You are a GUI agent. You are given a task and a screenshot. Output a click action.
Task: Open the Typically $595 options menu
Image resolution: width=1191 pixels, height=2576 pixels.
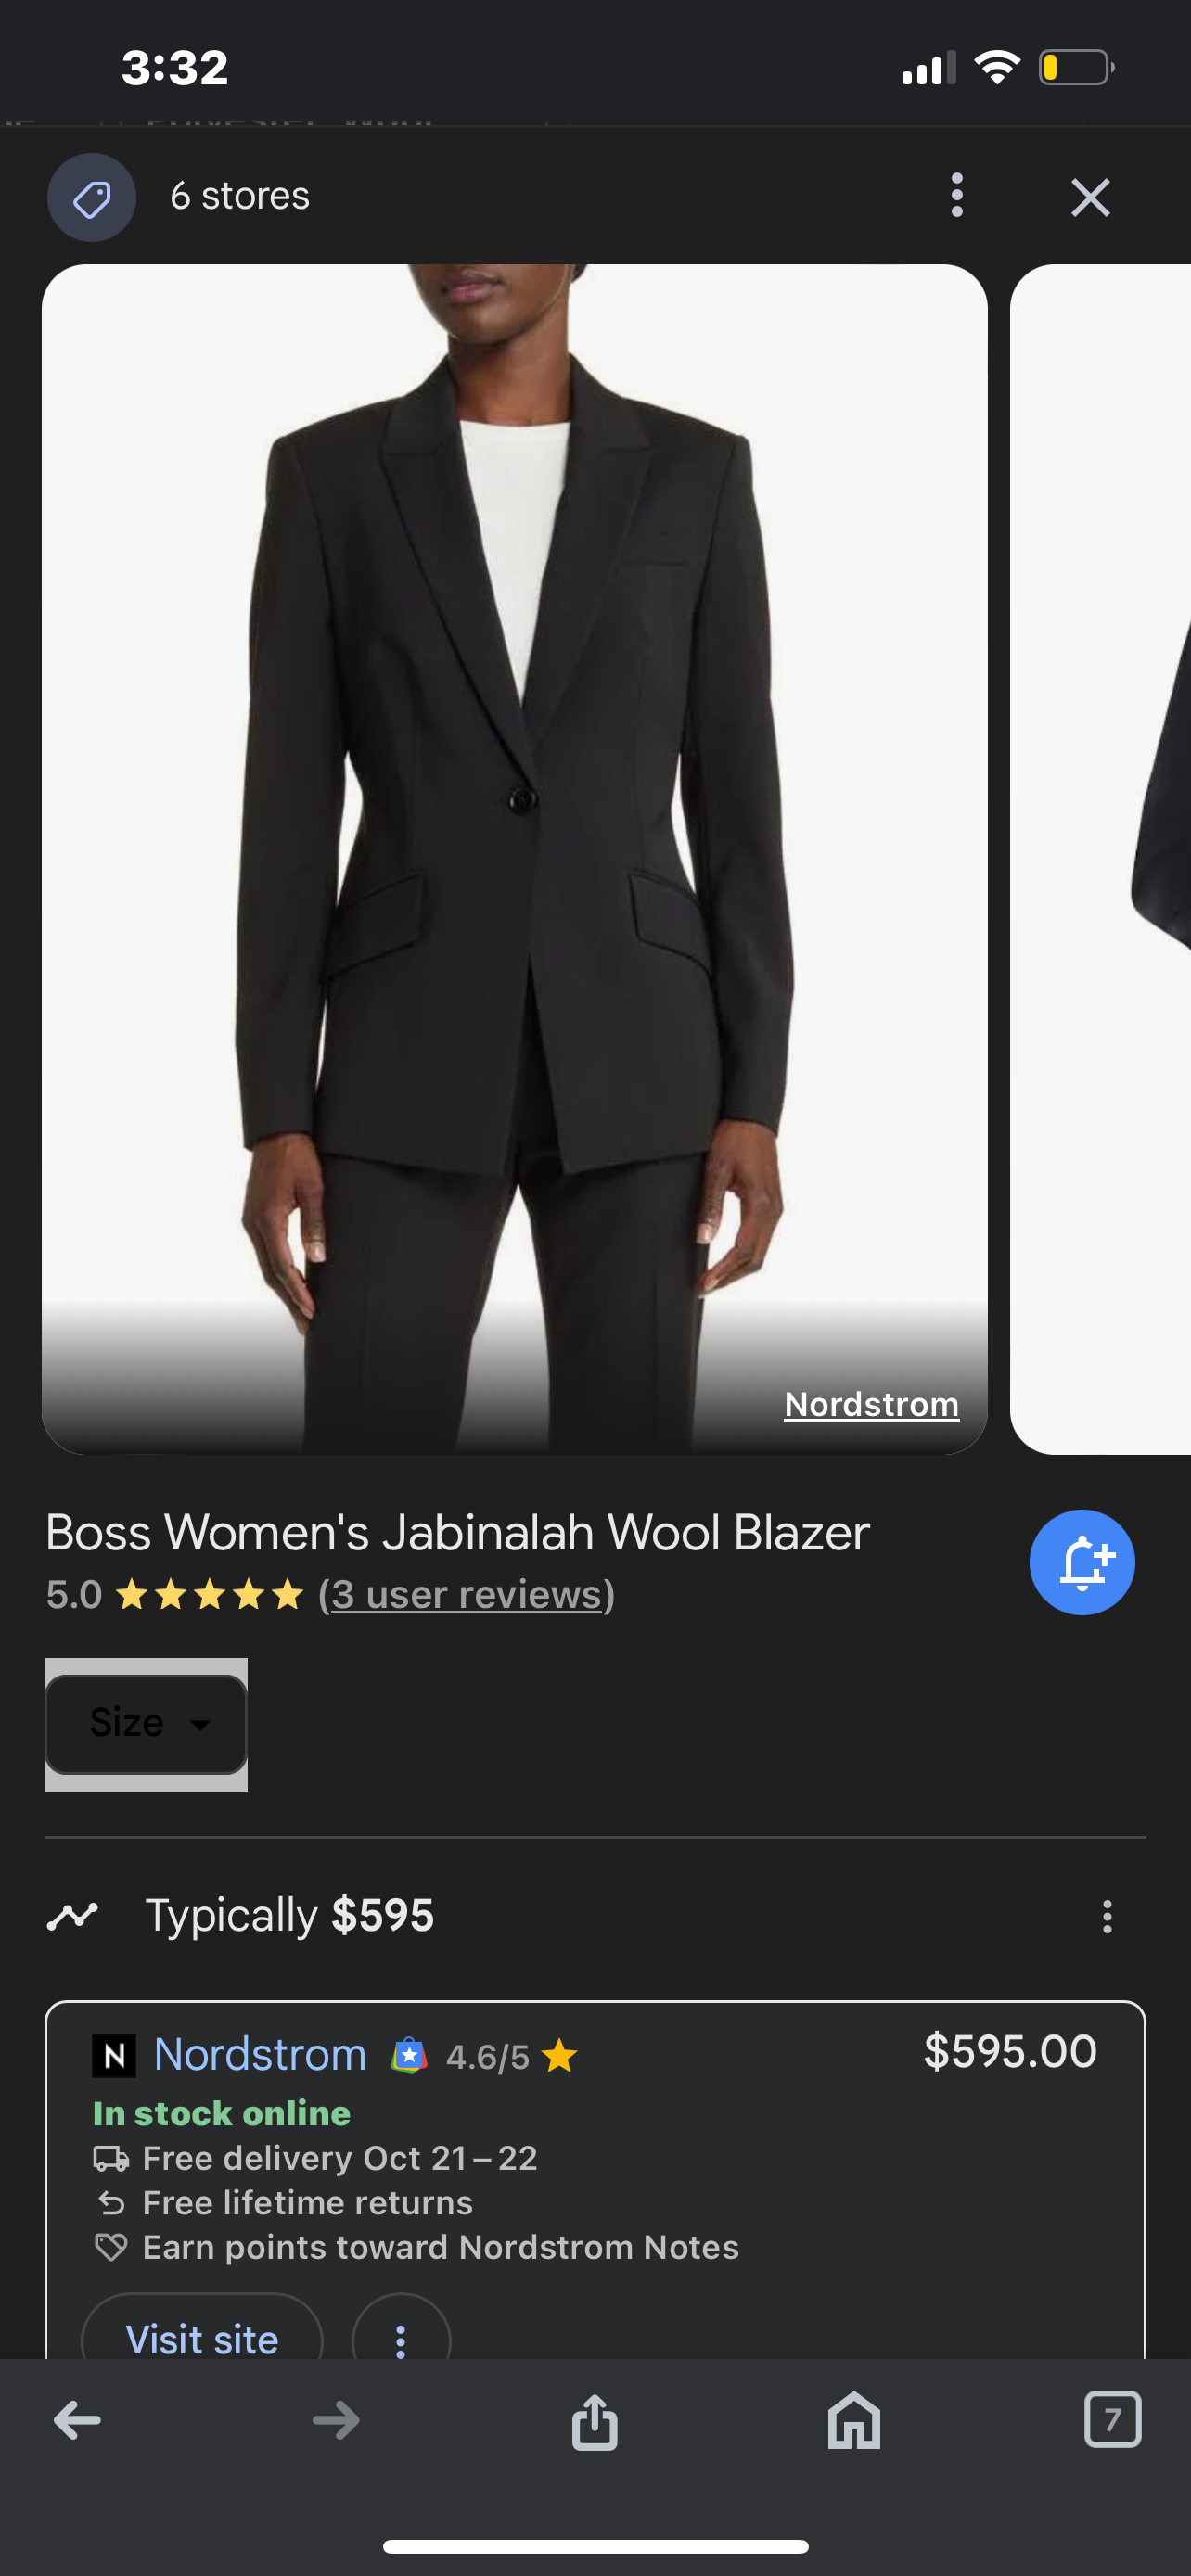tap(1106, 1917)
